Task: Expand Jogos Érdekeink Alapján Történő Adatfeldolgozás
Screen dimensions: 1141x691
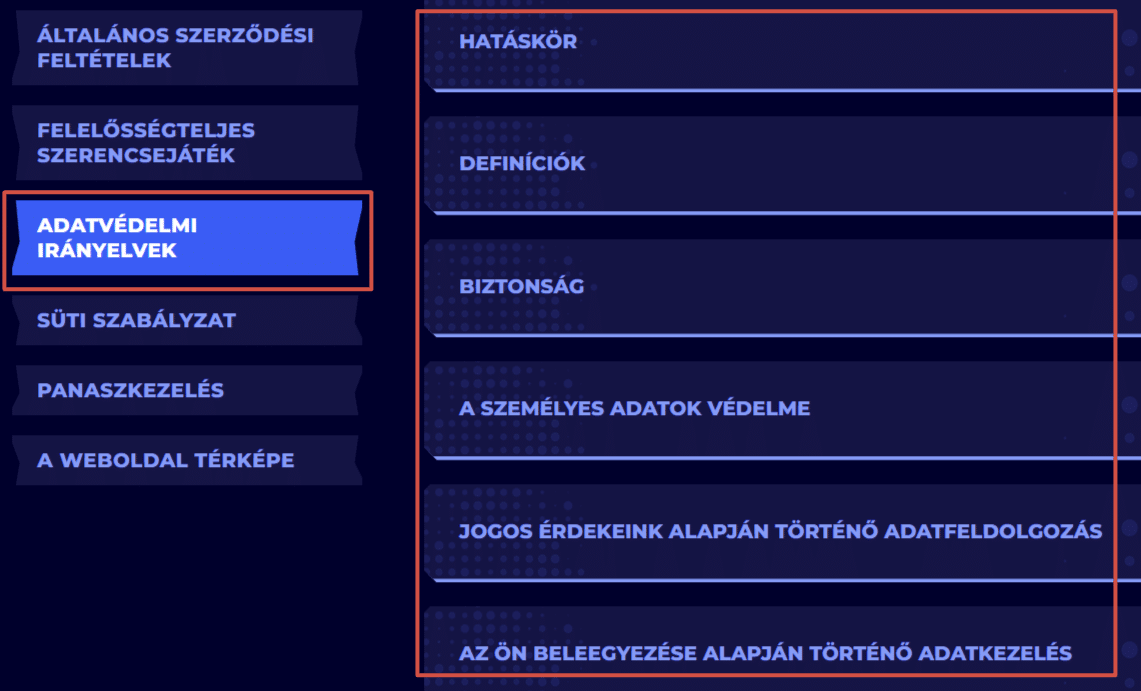Action: pos(780,531)
